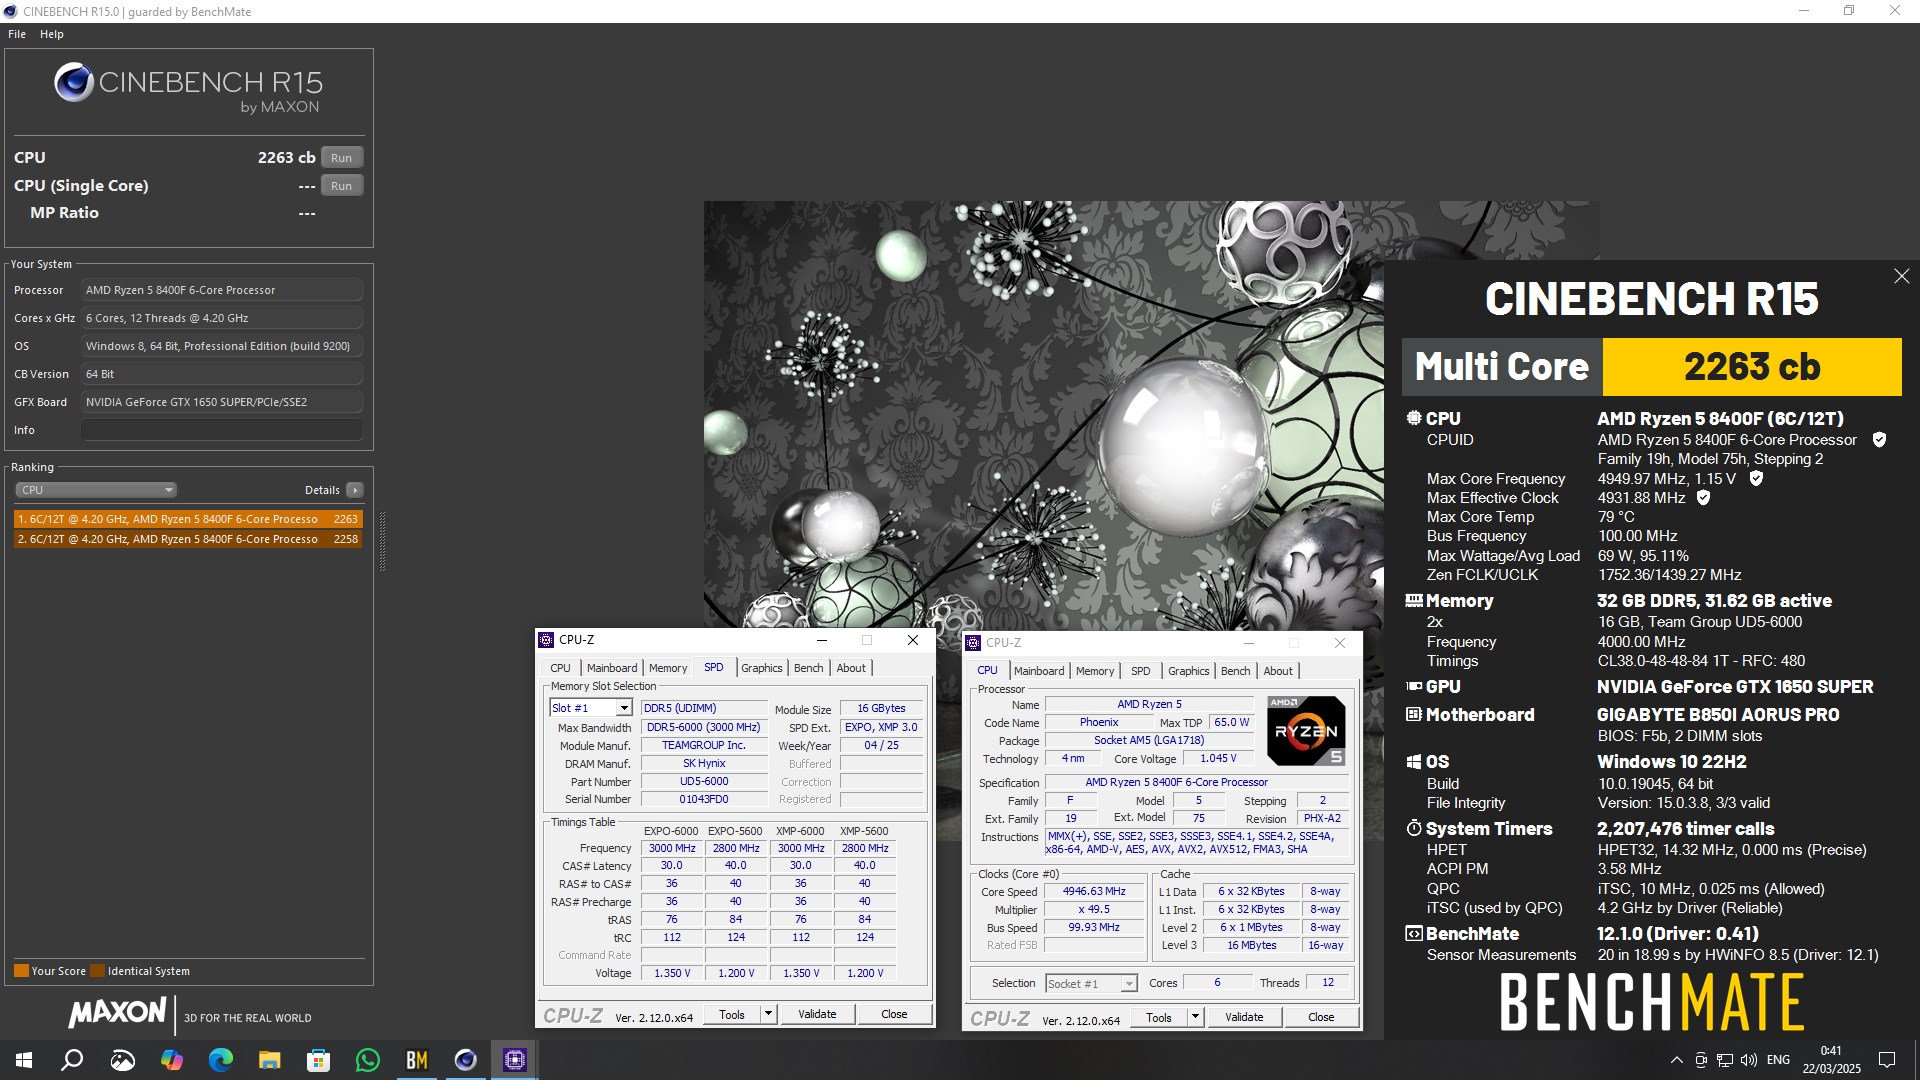
Task: Click Close button in CPU-Z CPU window
Action: tap(1321, 1017)
